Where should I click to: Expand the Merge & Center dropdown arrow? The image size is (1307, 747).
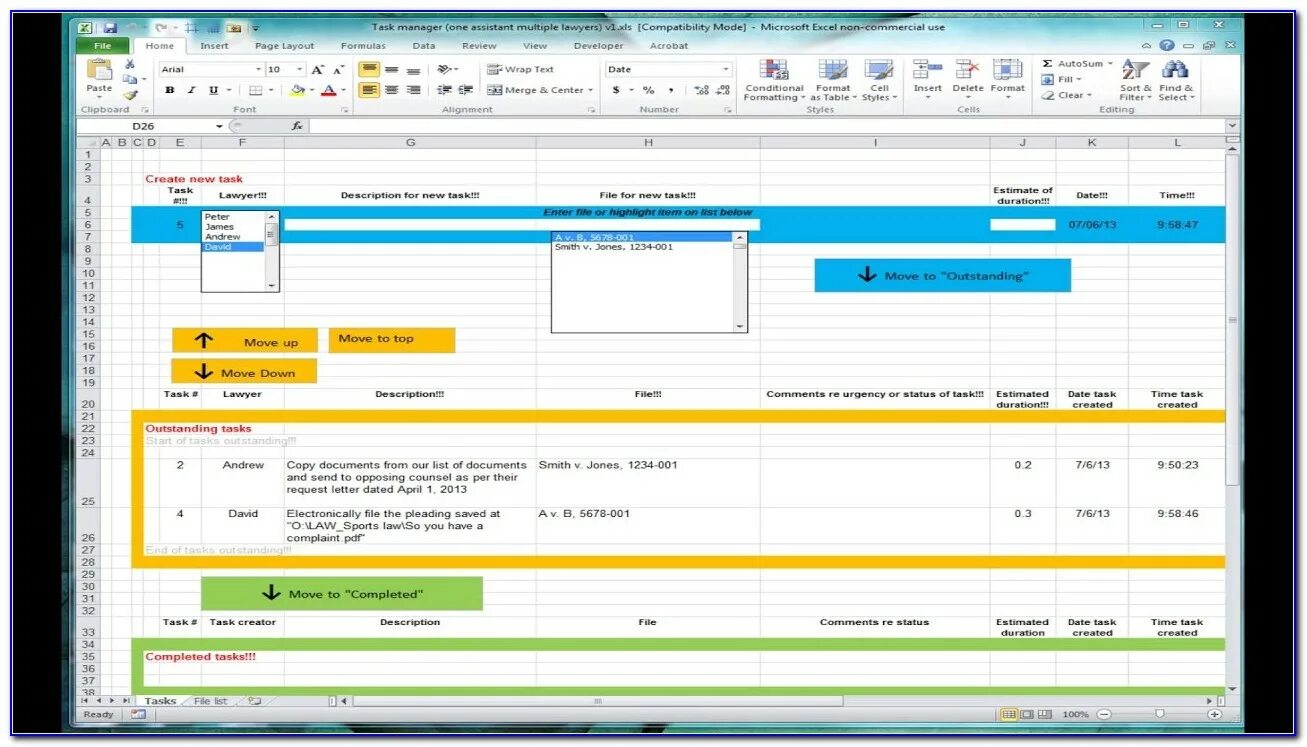tap(590, 90)
